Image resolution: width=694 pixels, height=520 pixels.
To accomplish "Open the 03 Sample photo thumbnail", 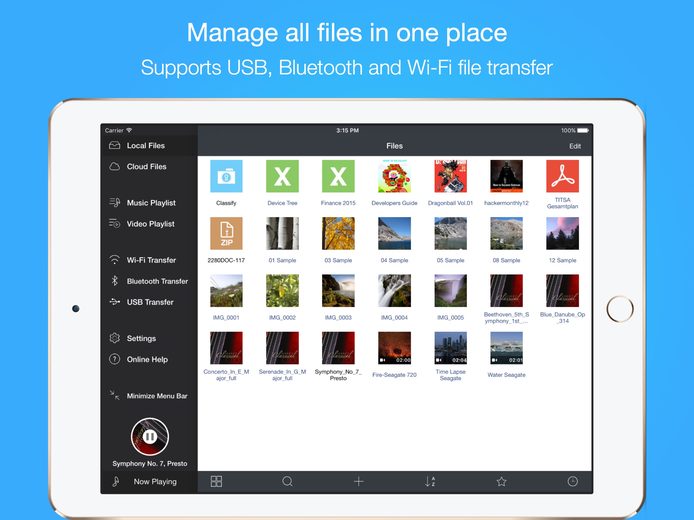I will coord(338,233).
